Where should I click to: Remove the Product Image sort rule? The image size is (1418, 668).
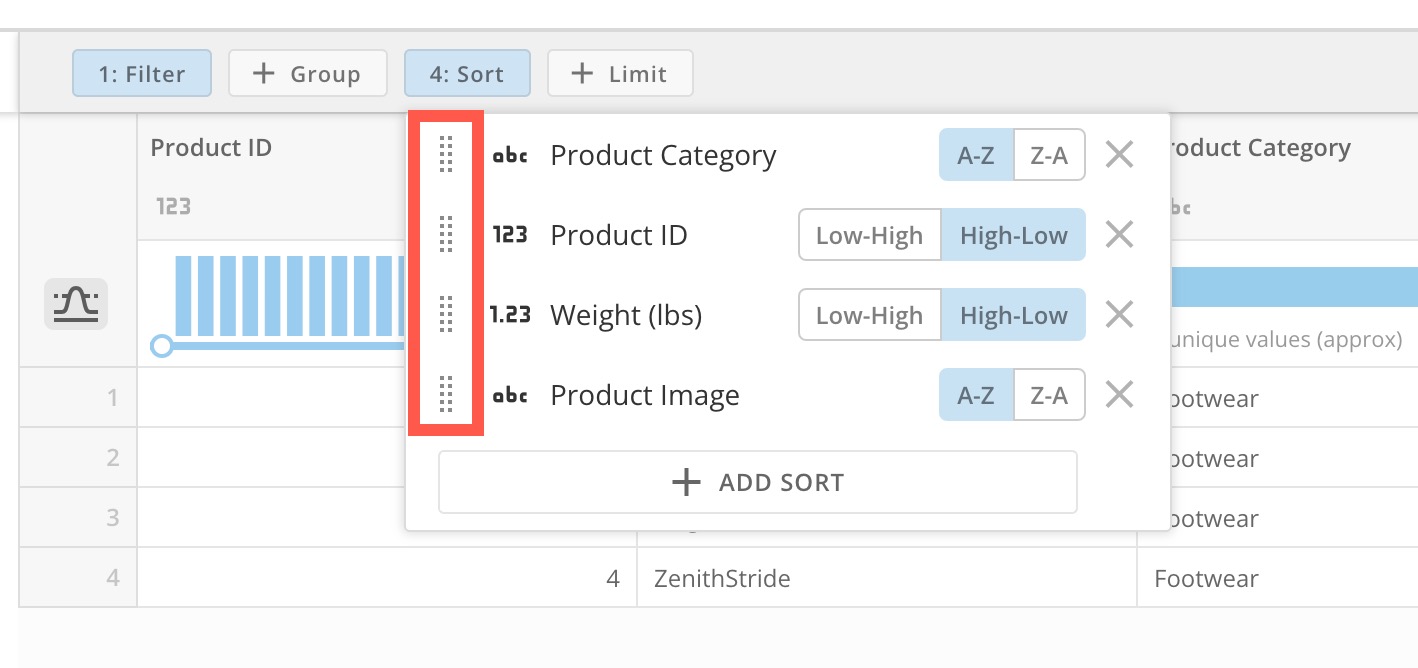point(1119,395)
